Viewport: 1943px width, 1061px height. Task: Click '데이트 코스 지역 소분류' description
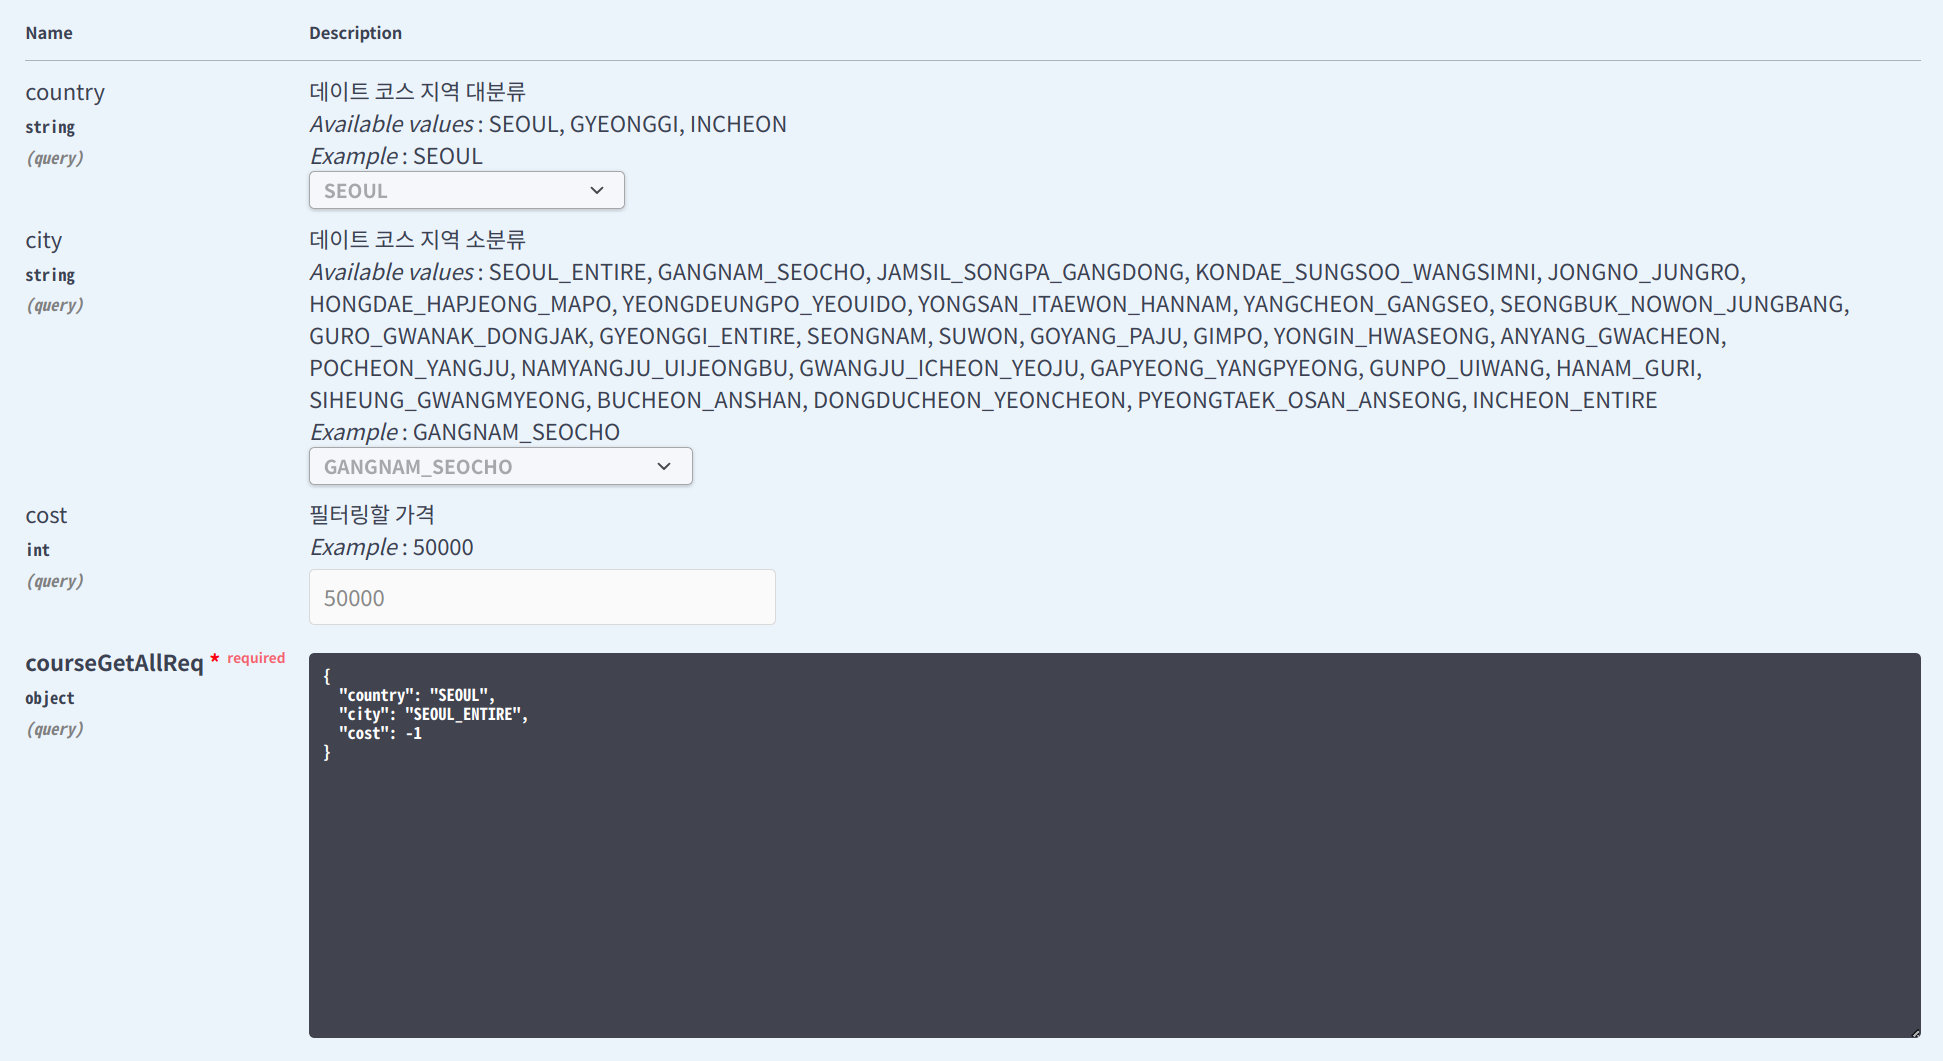pos(417,240)
